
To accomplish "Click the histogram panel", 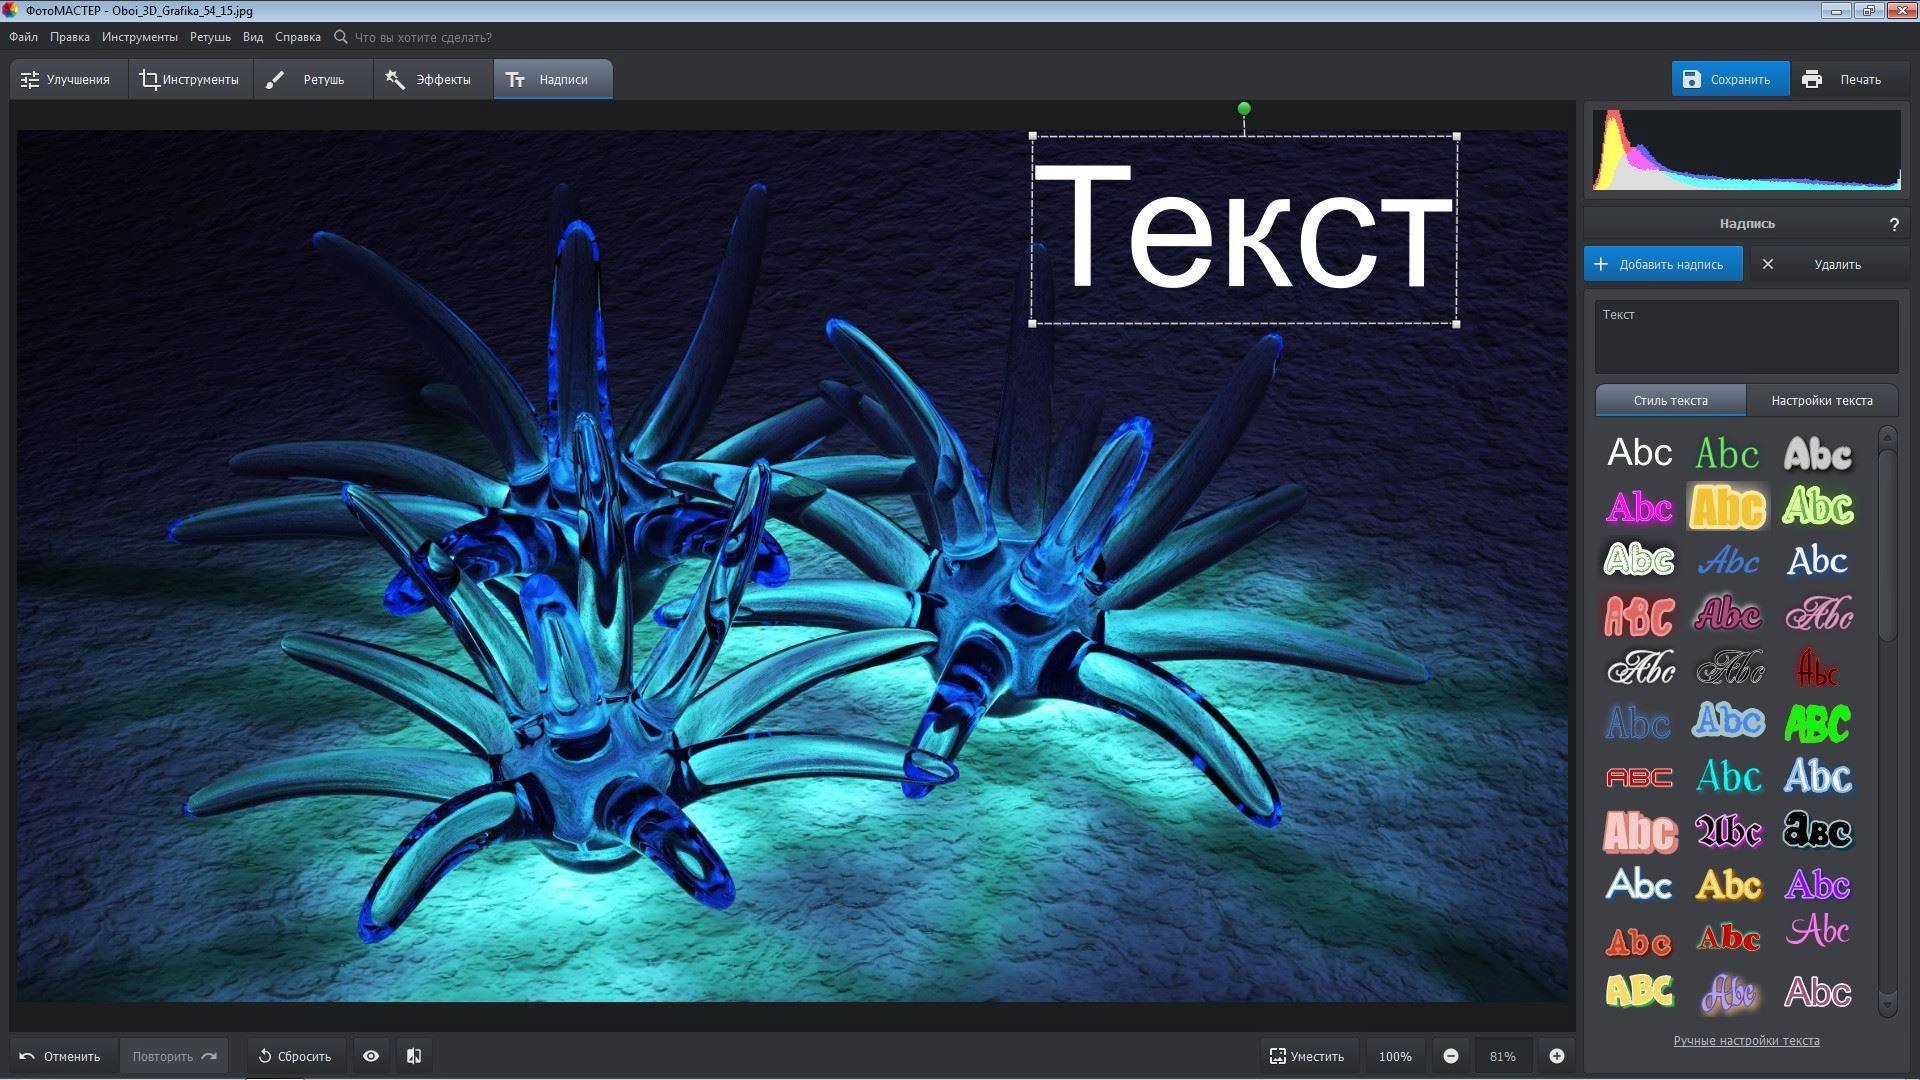I will 1746,149.
